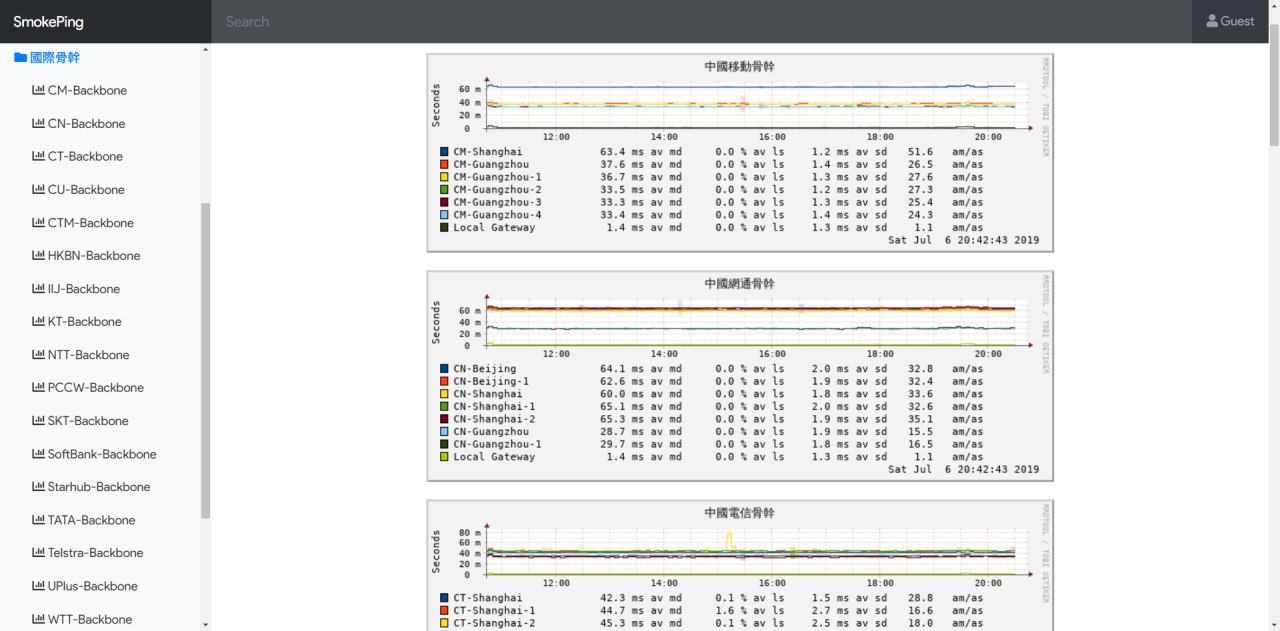Collapse the 國際骨幹 folder
The height and width of the screenshot is (631, 1280).
pyautogui.click(x=47, y=58)
